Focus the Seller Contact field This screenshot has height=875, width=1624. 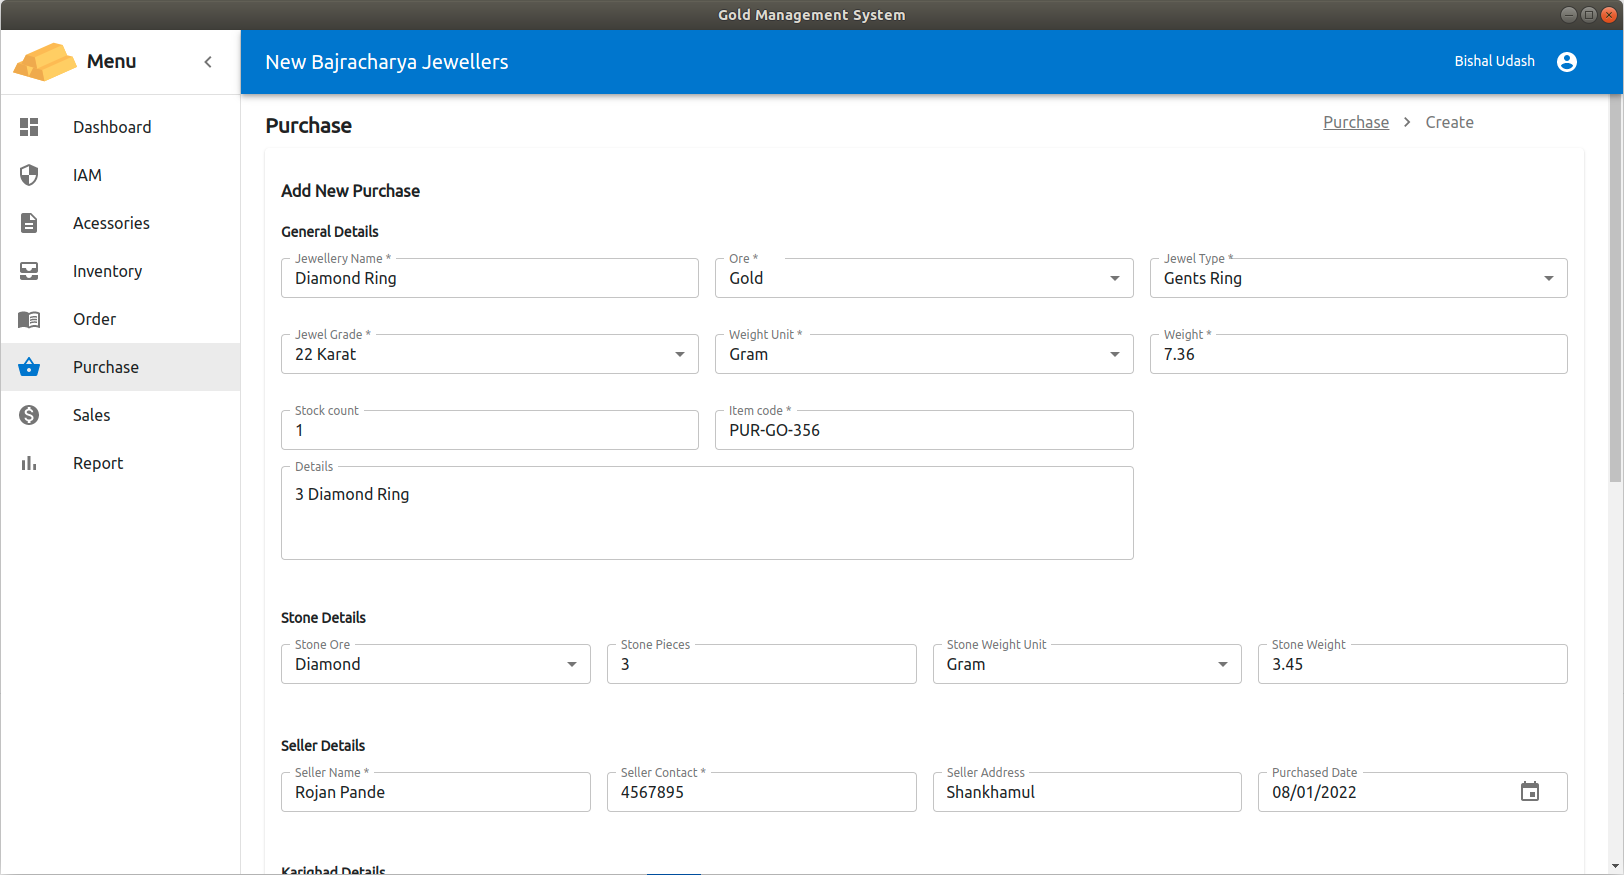[x=762, y=792]
